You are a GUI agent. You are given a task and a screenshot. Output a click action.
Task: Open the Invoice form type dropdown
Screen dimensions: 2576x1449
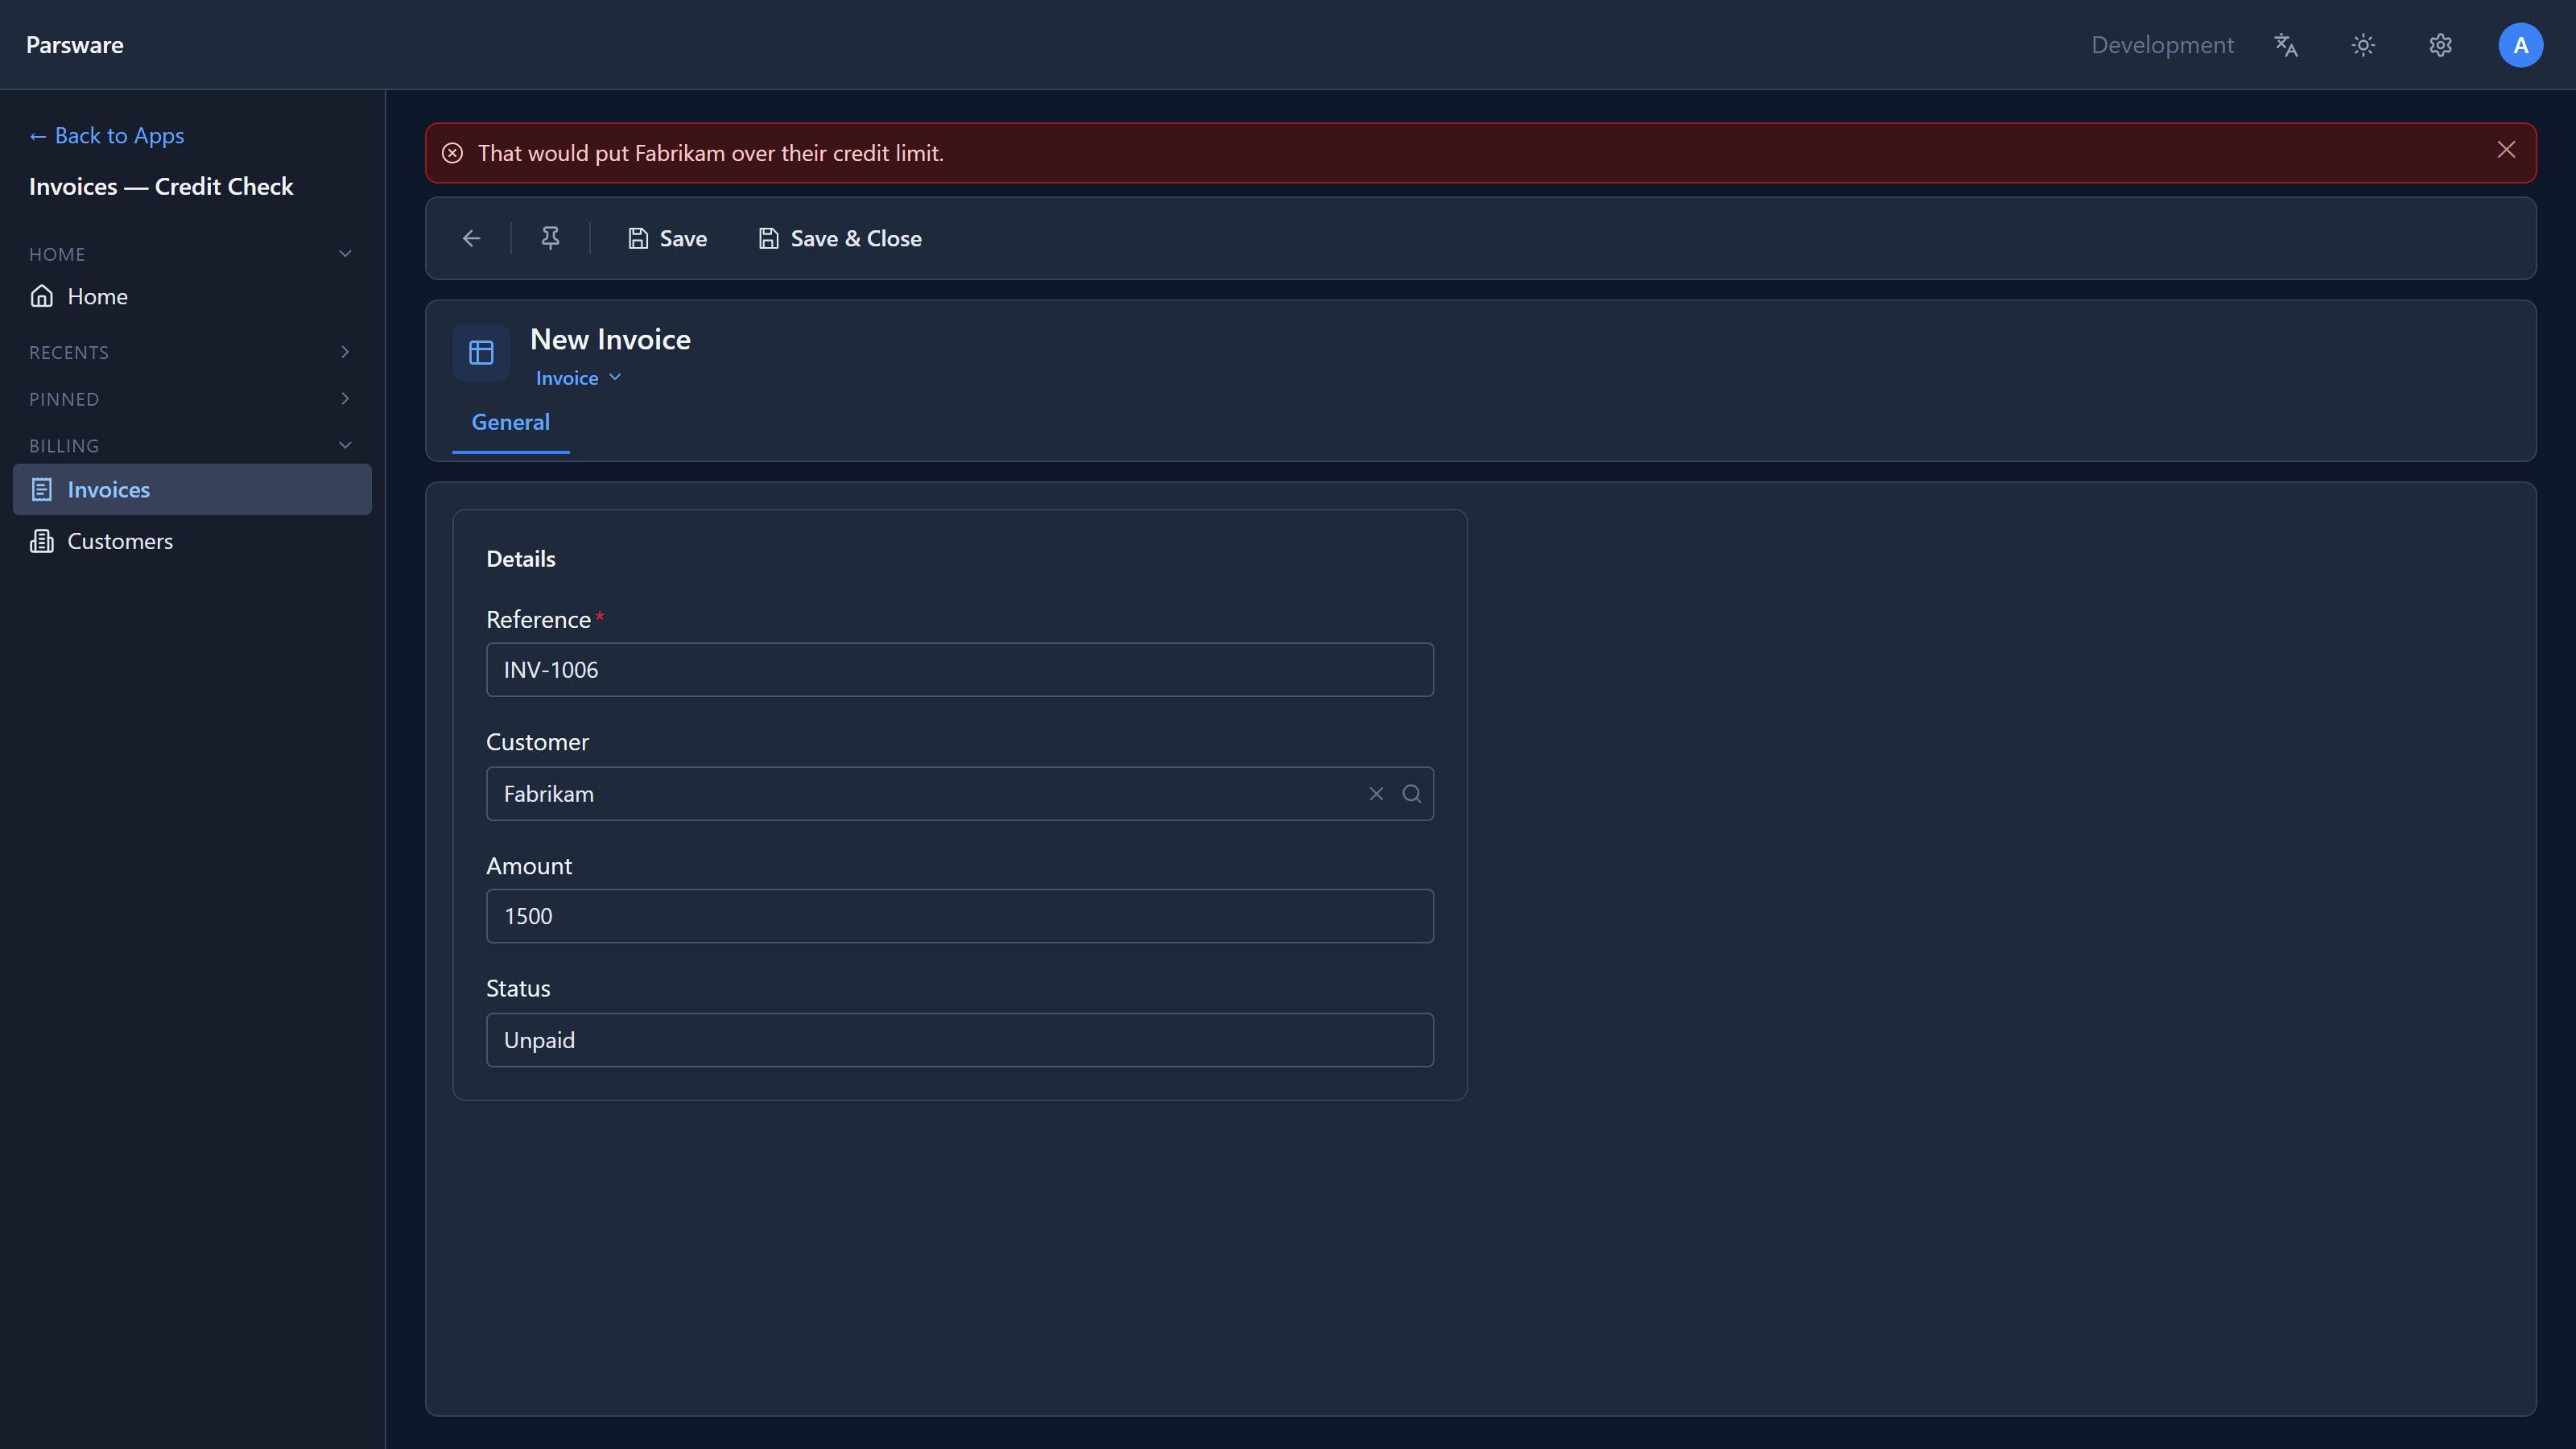[x=578, y=378]
